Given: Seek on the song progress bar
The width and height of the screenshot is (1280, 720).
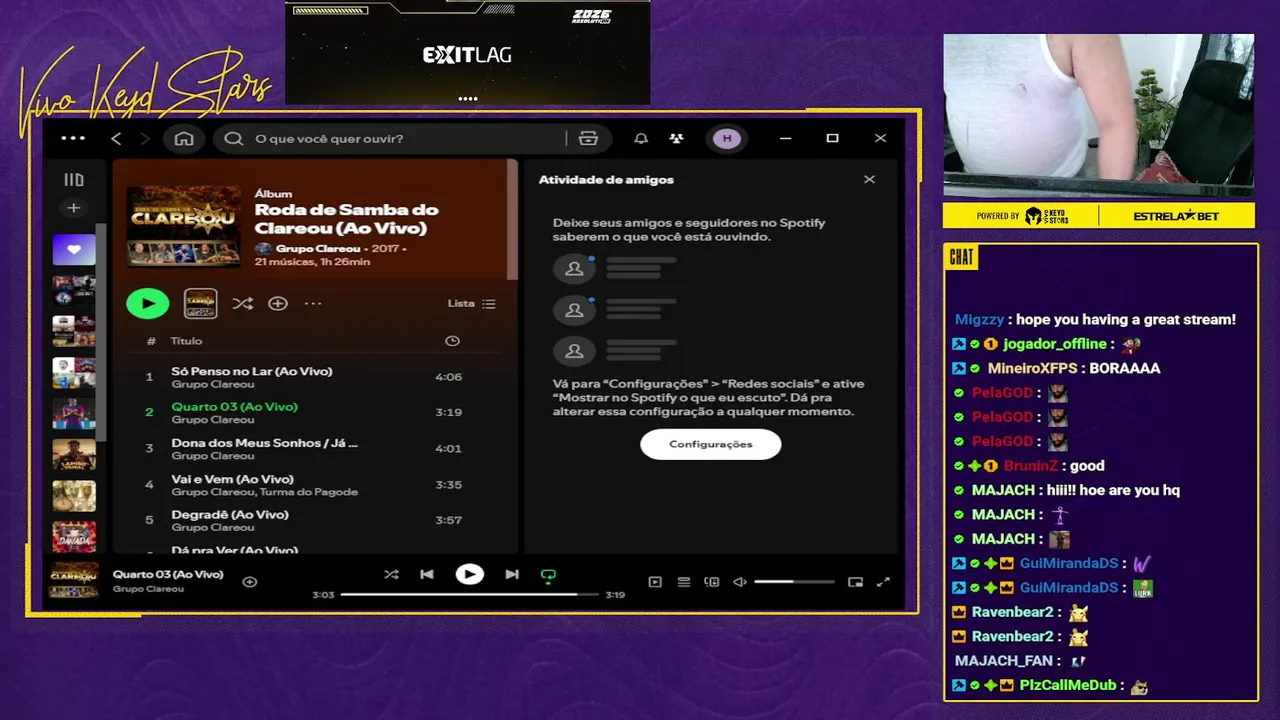Looking at the screenshot, I should [469, 594].
